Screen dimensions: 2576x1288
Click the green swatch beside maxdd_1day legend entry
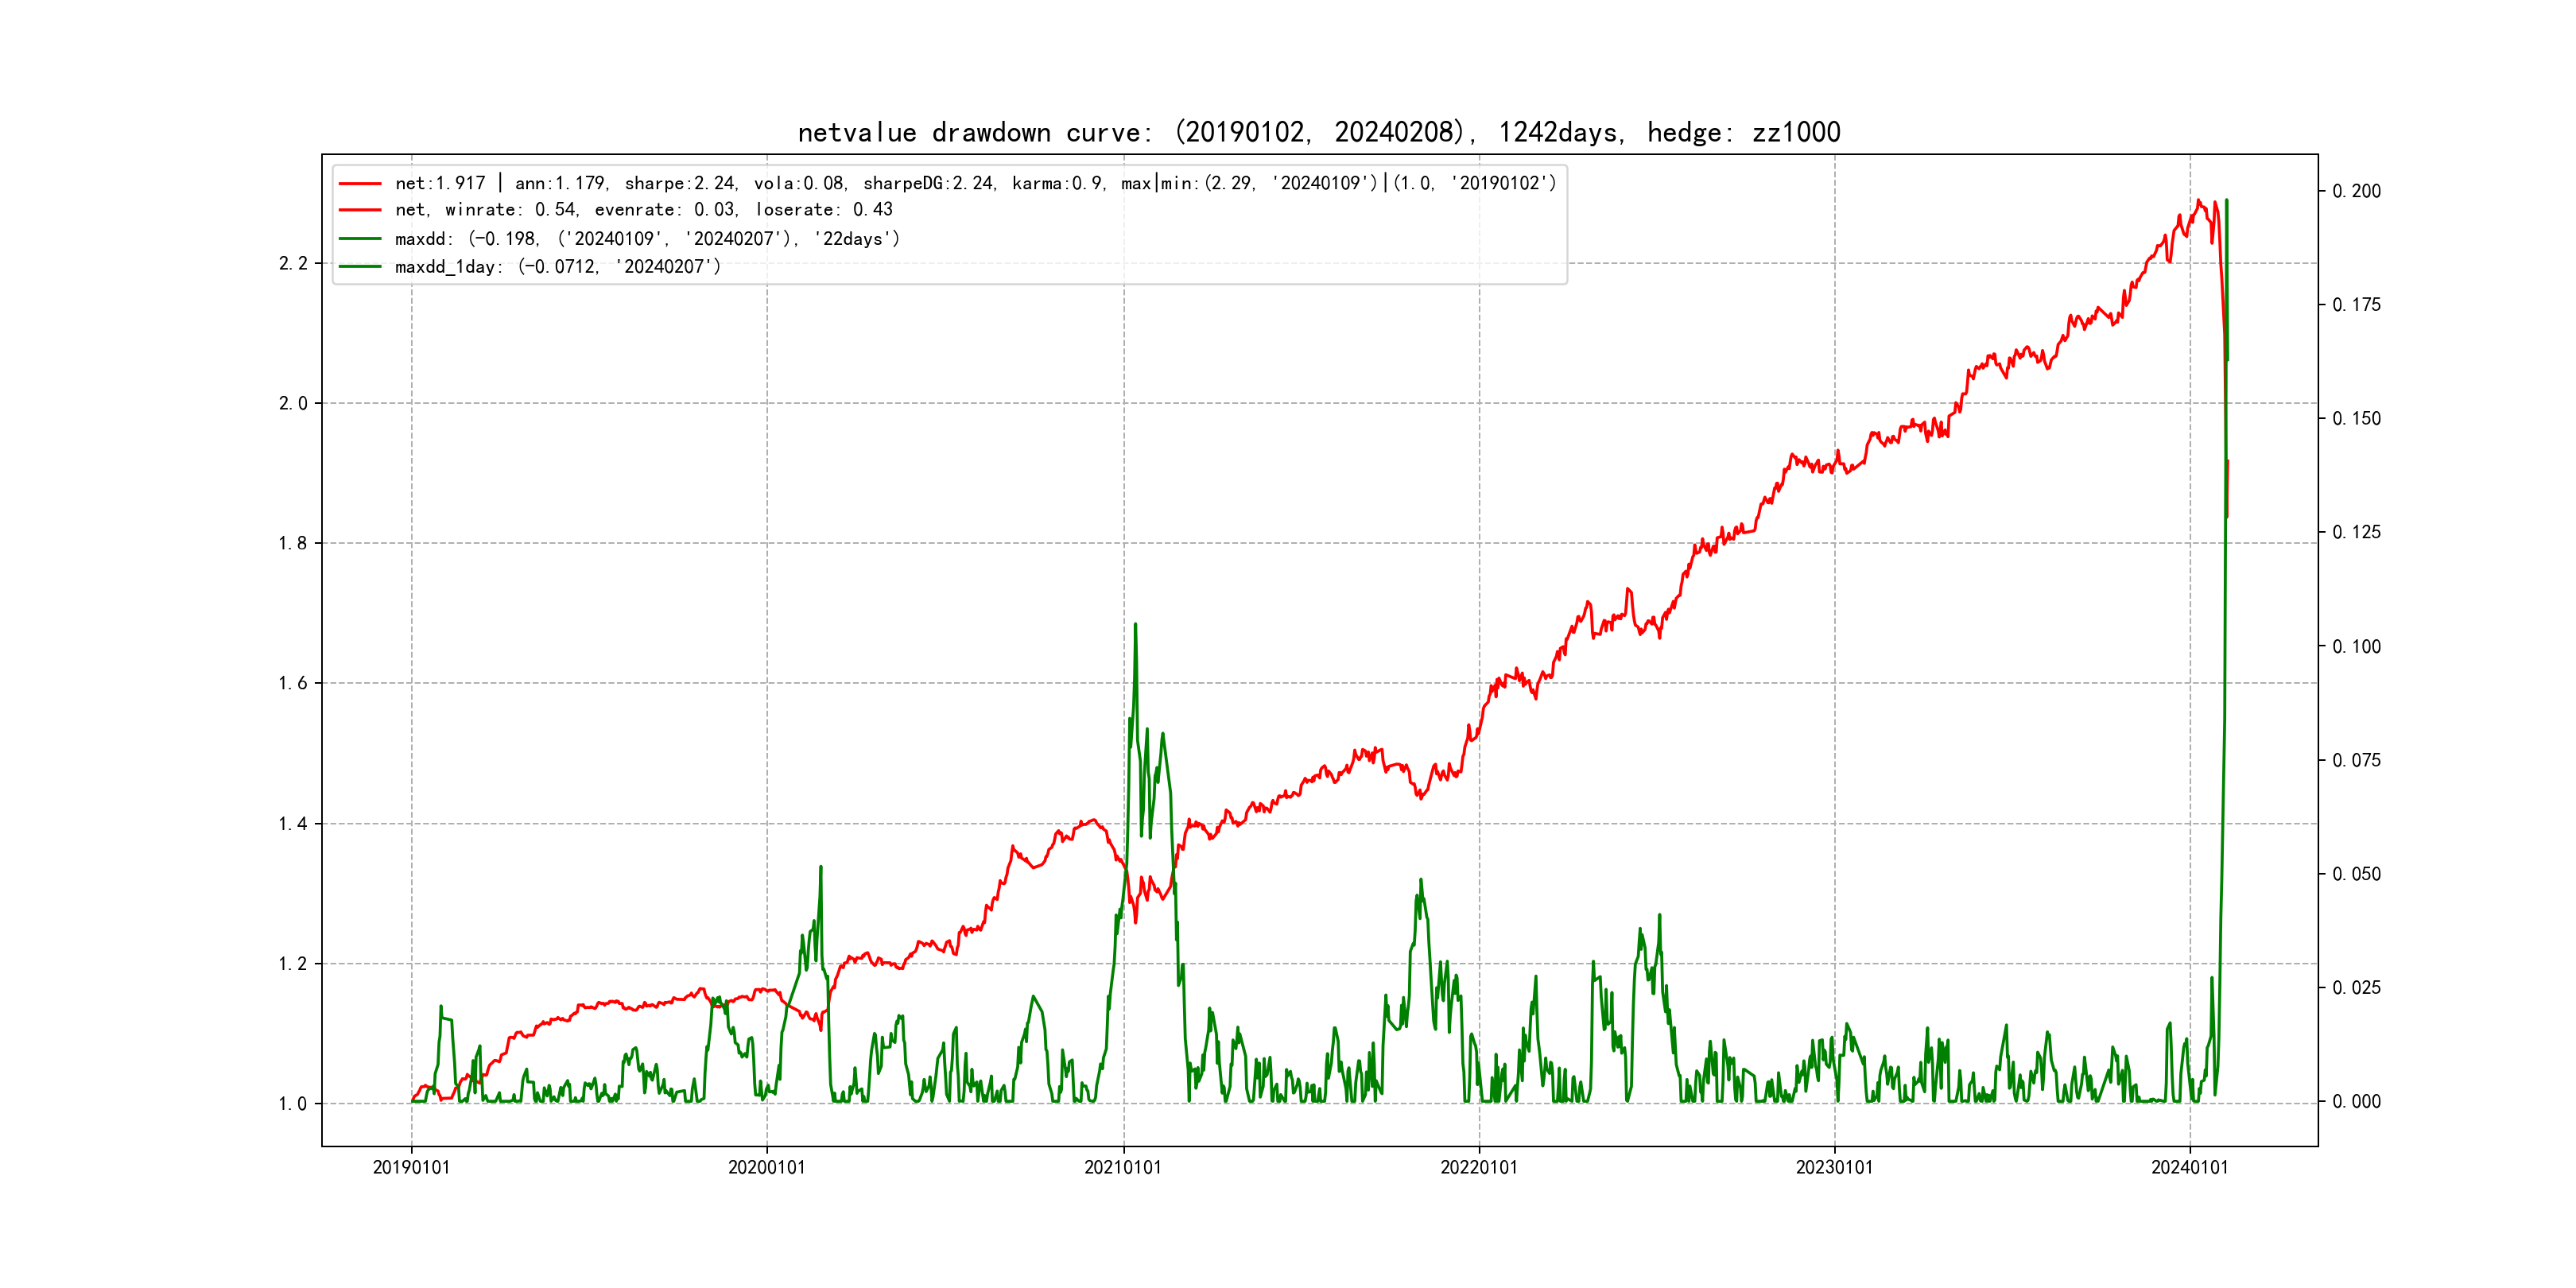(360, 267)
